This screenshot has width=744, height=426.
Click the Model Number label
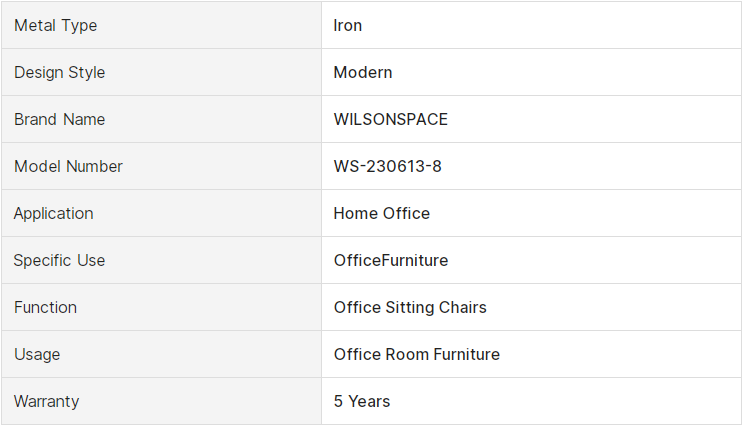click(68, 167)
